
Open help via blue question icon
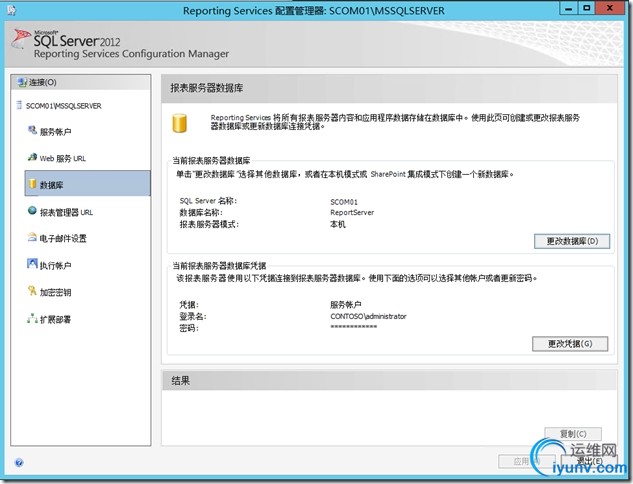point(19,463)
